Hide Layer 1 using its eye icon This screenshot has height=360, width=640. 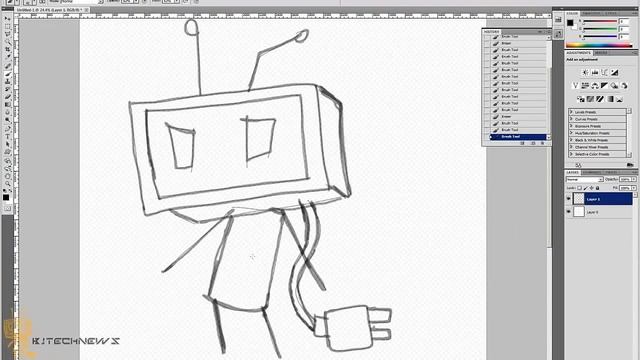(x=569, y=199)
